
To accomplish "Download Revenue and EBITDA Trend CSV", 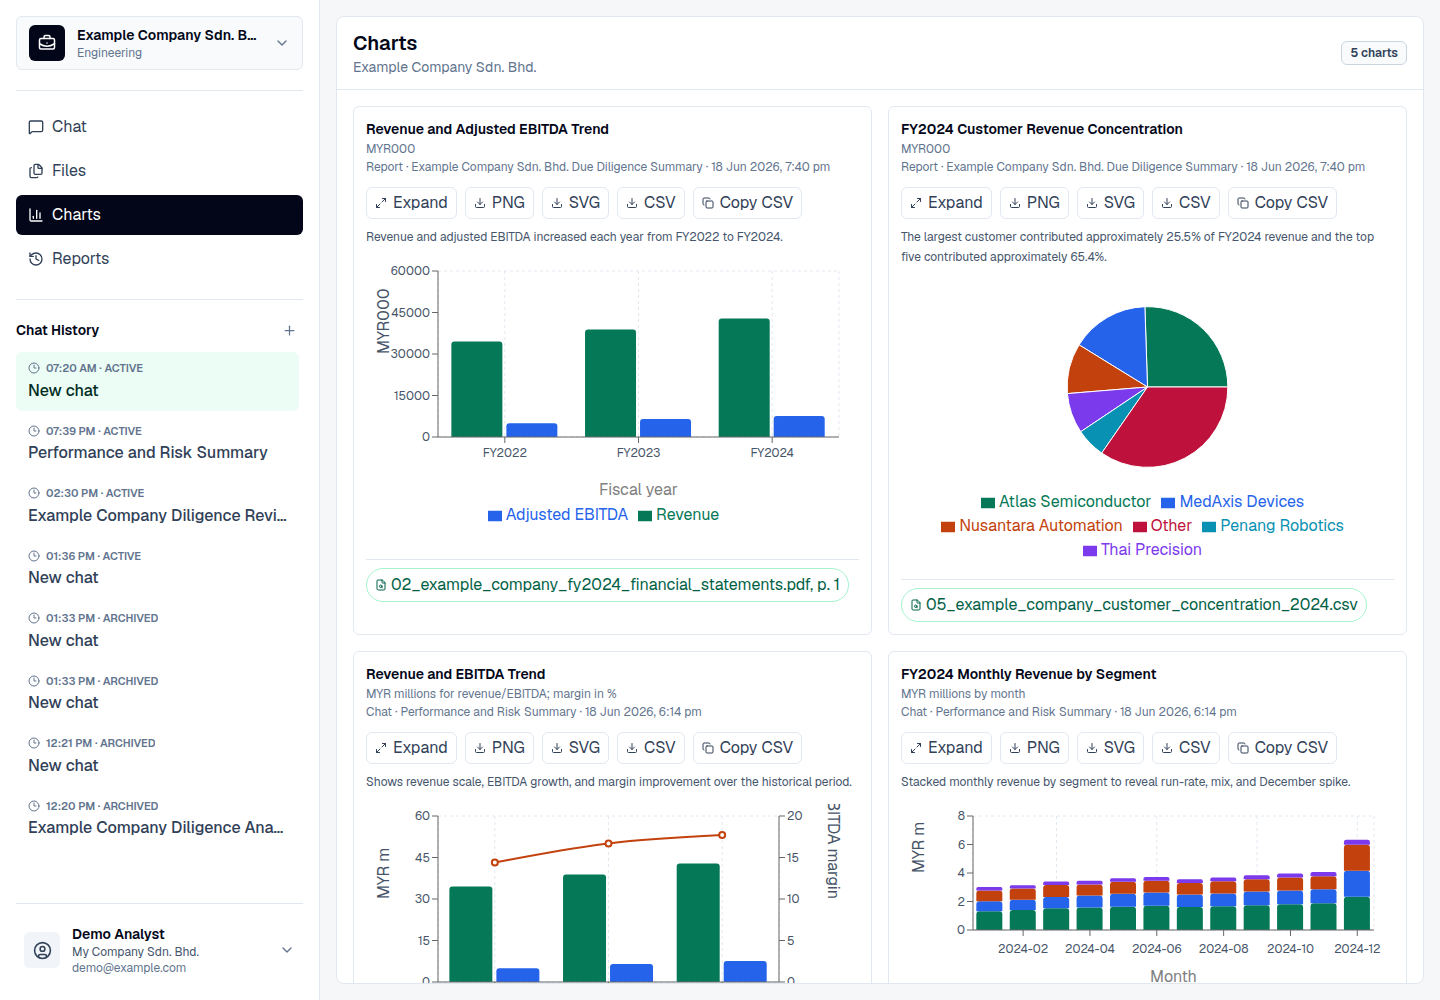I will 651,748.
